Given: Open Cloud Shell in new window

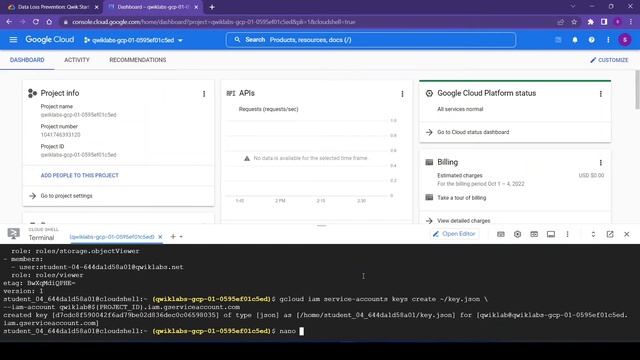Looking at the screenshot, I should point(610,234).
